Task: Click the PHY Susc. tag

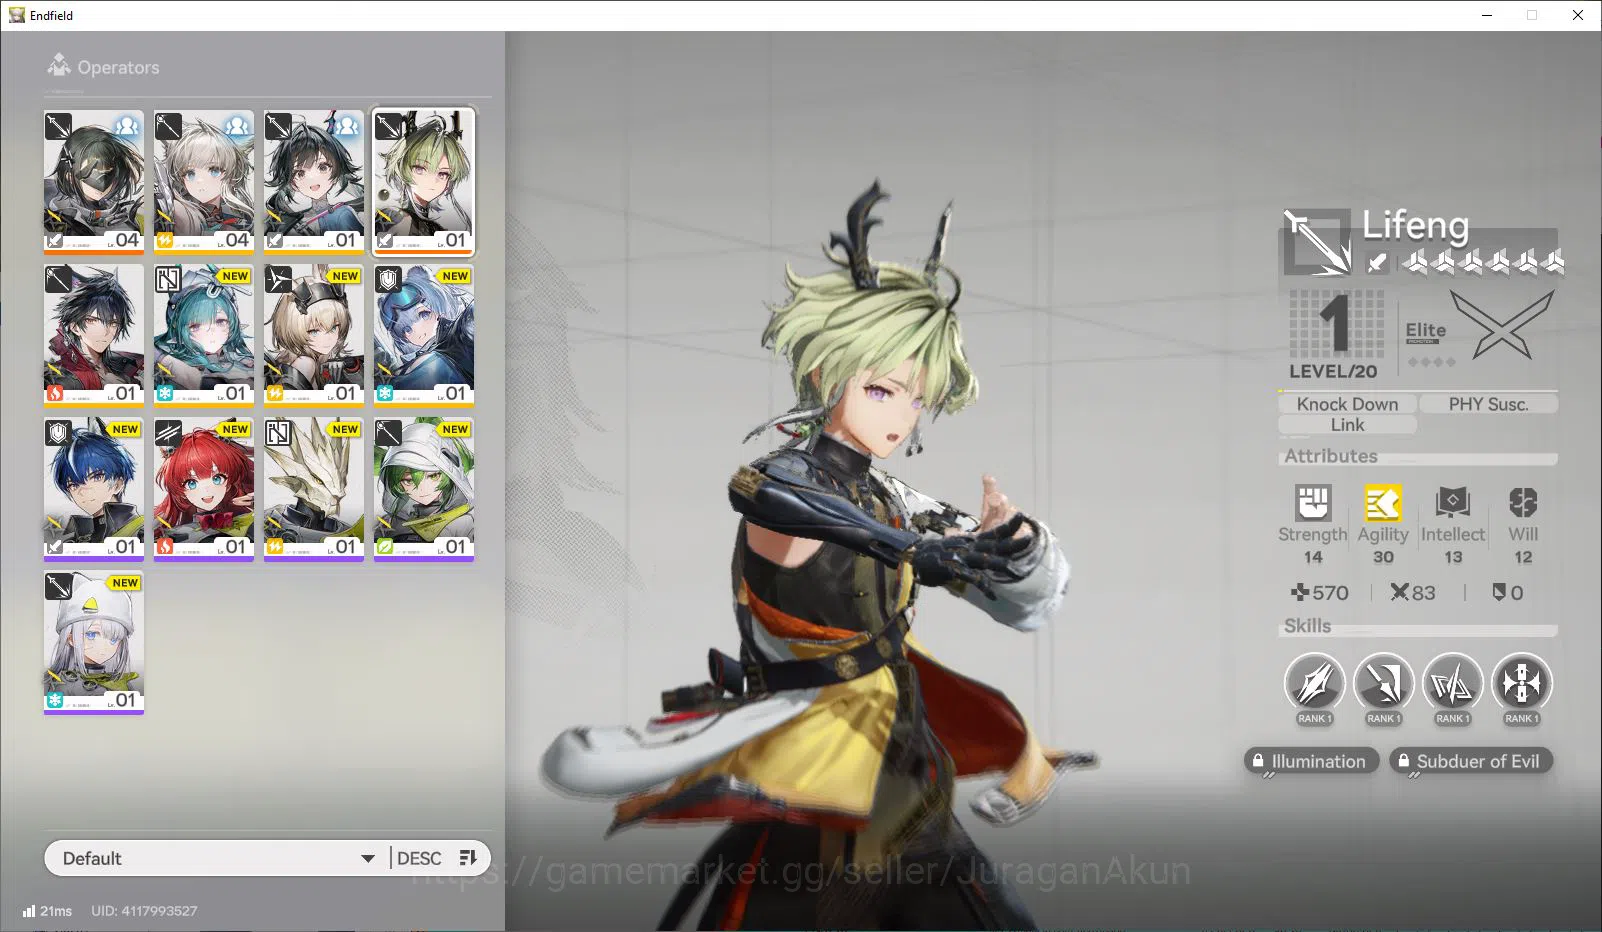Action: 1488,404
